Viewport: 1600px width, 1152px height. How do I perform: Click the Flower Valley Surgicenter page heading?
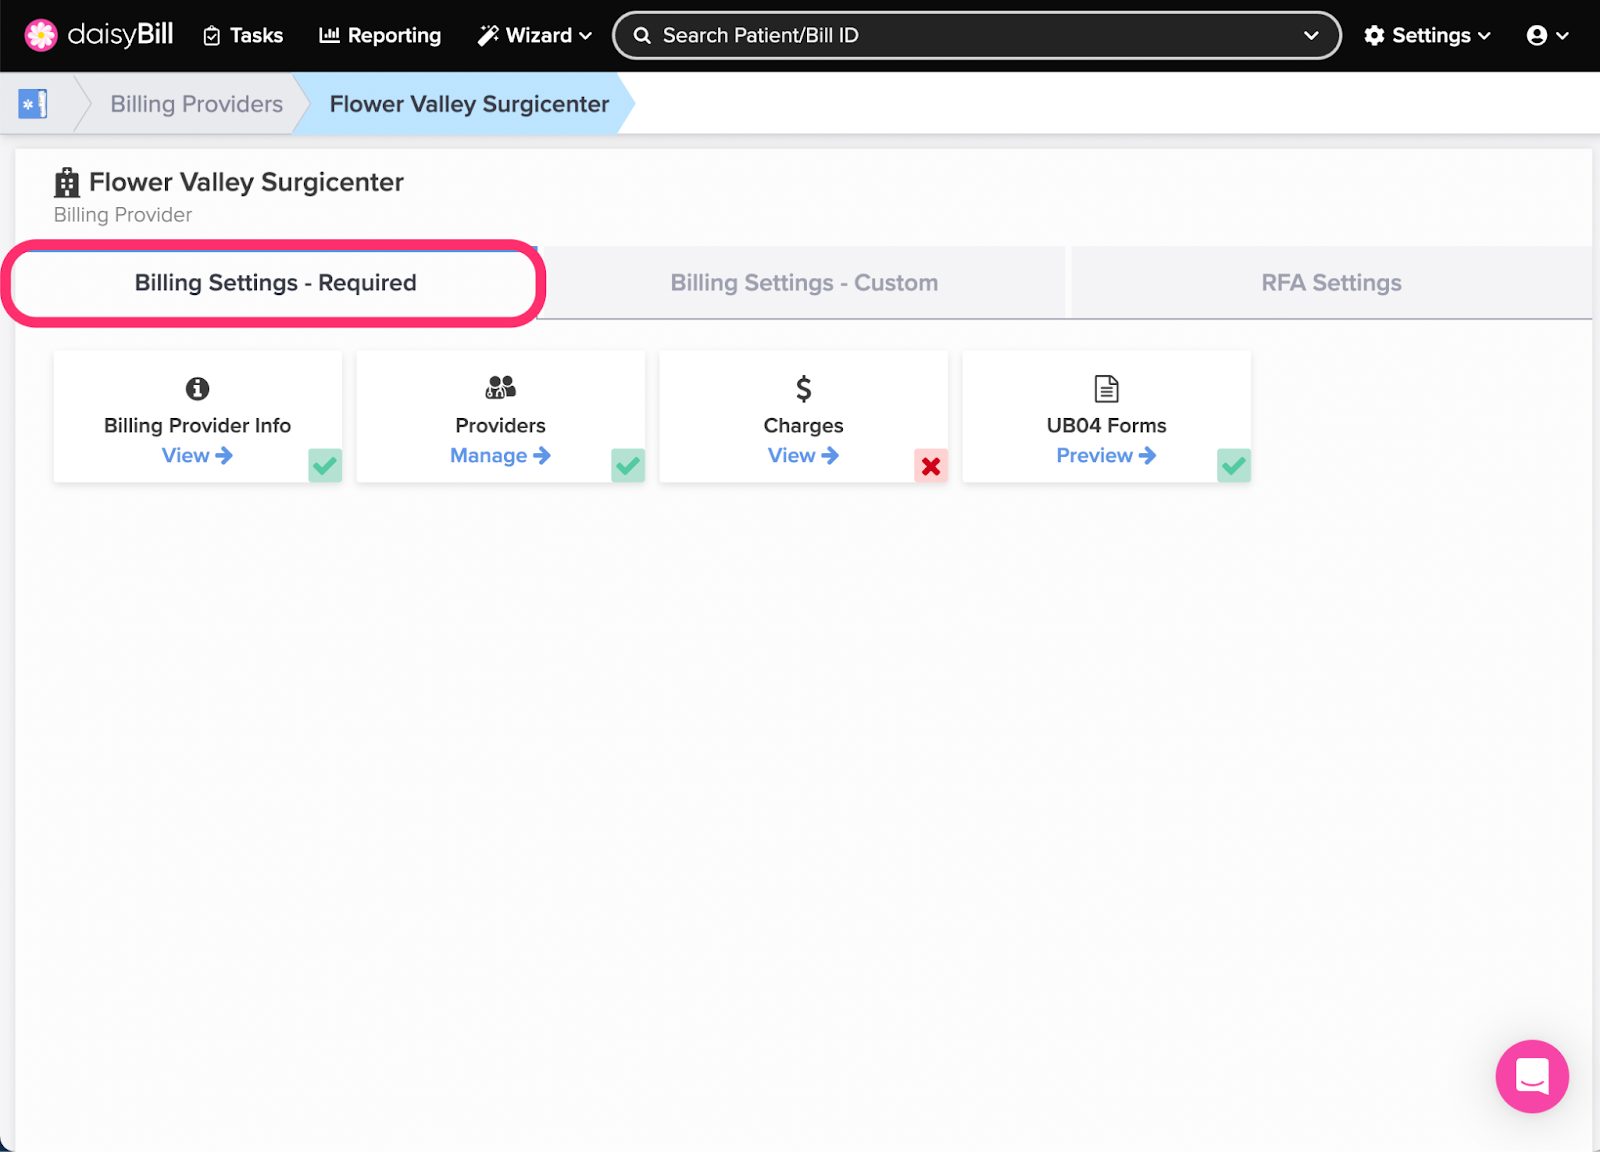pos(246,182)
